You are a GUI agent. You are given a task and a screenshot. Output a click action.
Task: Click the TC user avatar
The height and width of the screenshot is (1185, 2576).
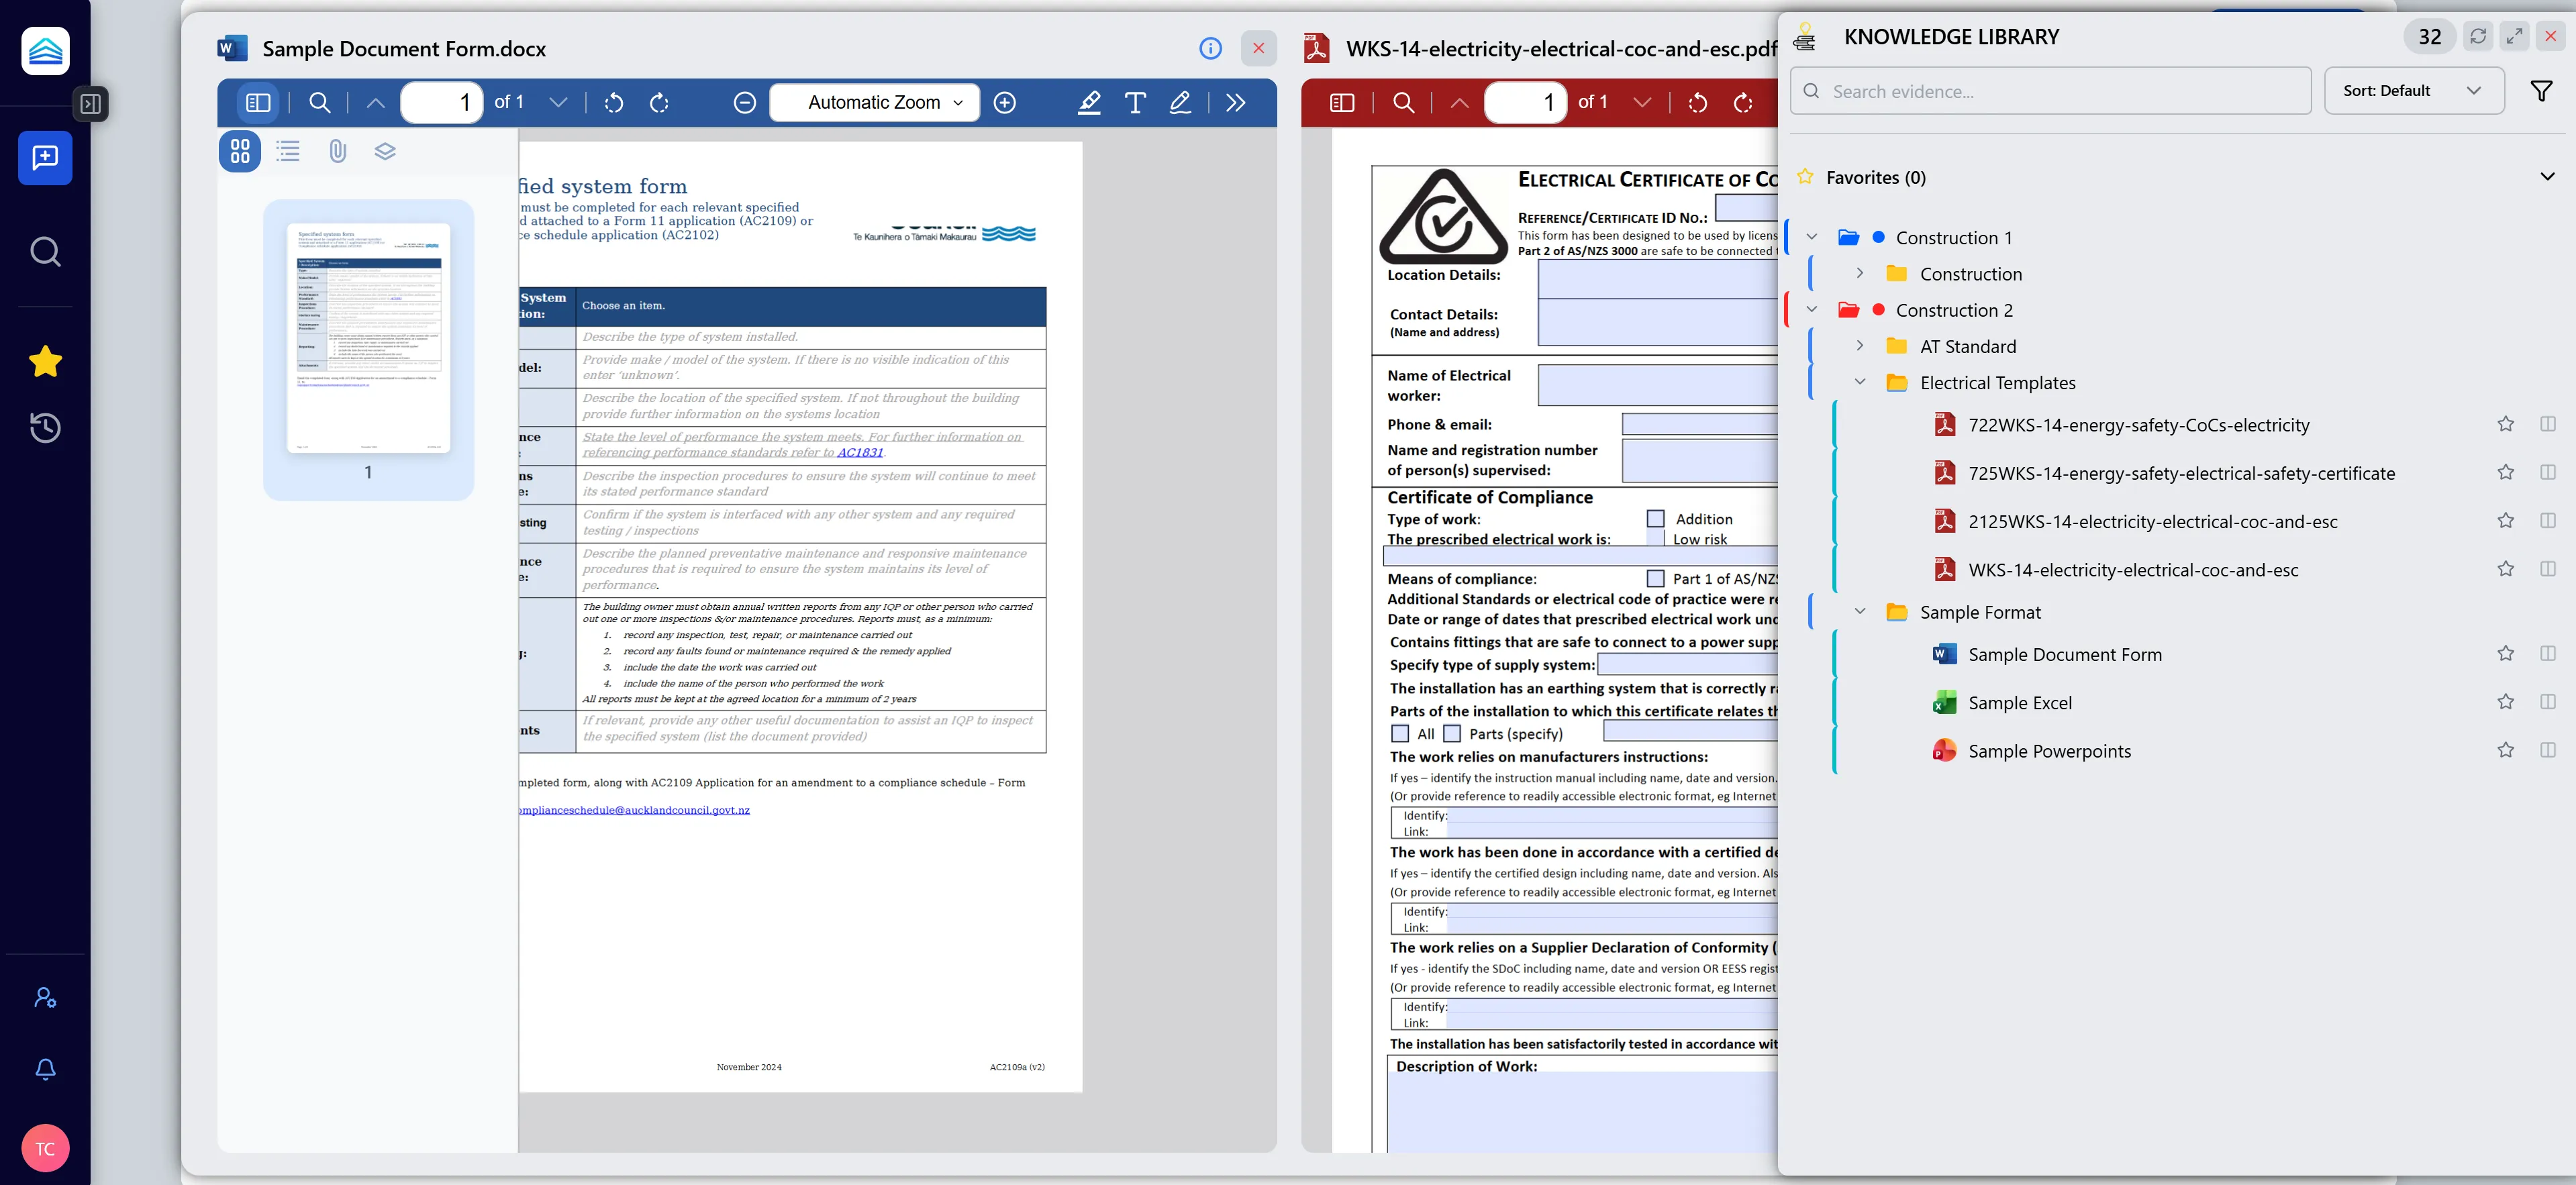click(x=45, y=1148)
